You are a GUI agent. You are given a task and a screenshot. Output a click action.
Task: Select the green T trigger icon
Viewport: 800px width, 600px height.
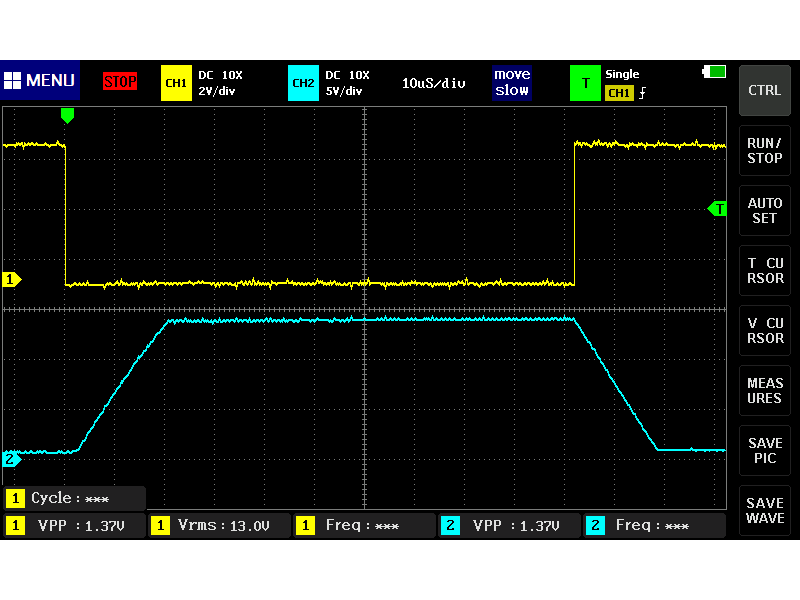pos(585,83)
